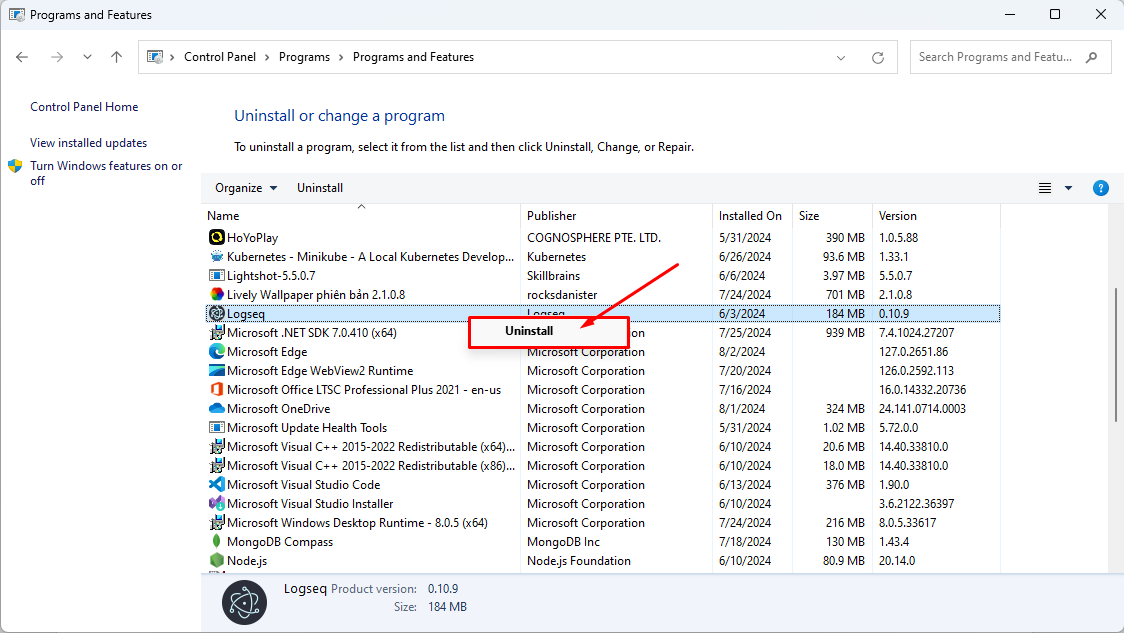This screenshot has height=633, width=1124.
Task: Click the 127.0.2651.86 version cell
Action: 913,351
